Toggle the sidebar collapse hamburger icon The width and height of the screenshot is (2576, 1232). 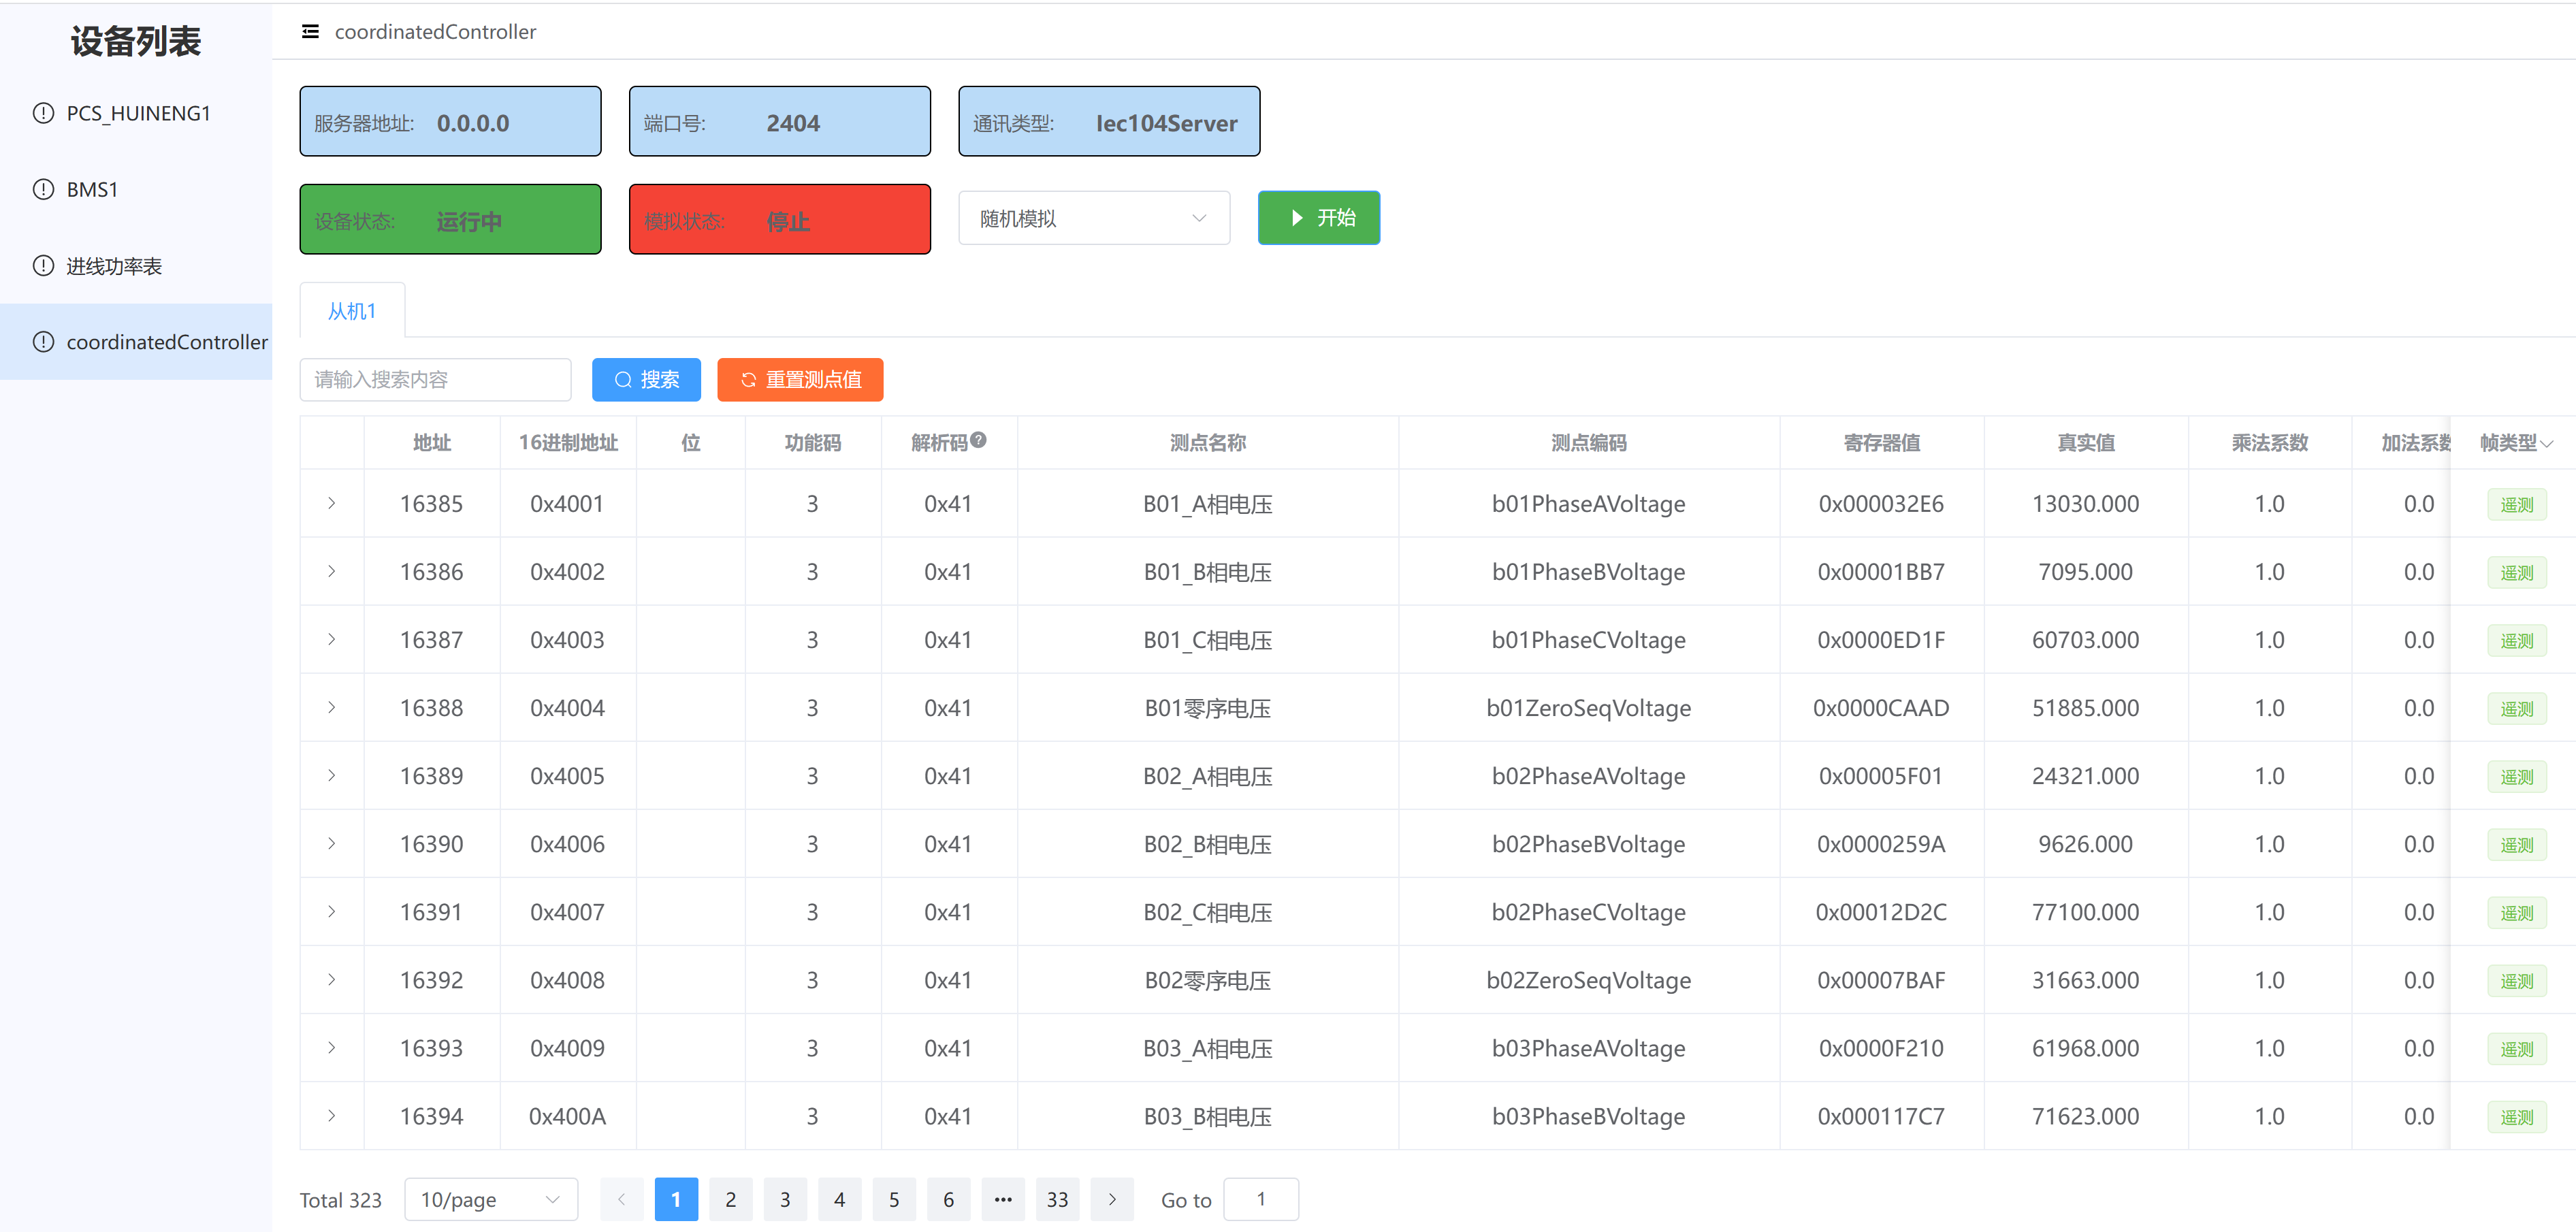(x=310, y=32)
